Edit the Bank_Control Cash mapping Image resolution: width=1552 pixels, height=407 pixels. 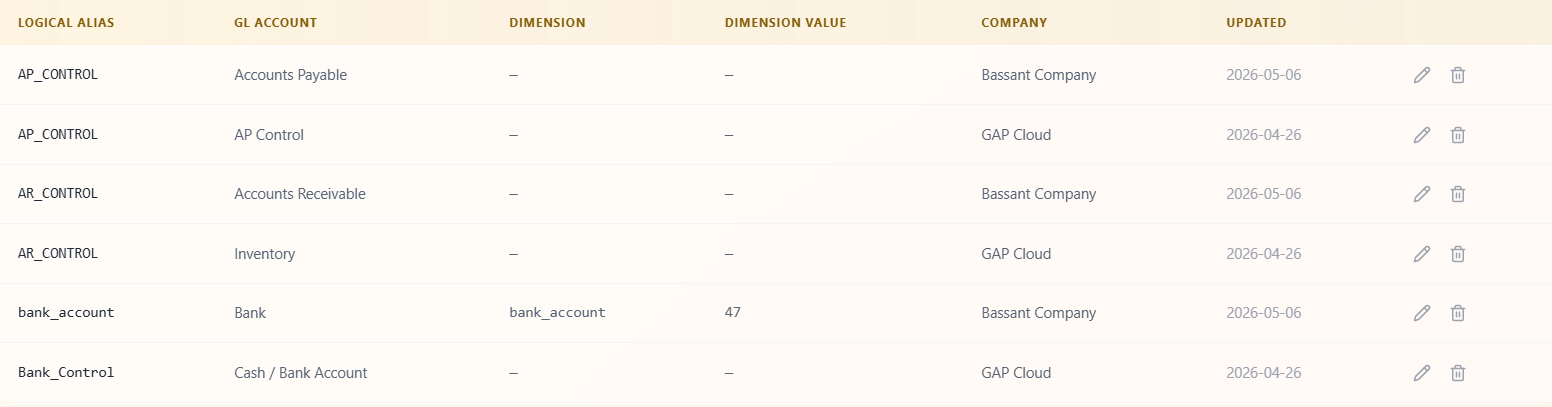pyautogui.click(x=1421, y=373)
